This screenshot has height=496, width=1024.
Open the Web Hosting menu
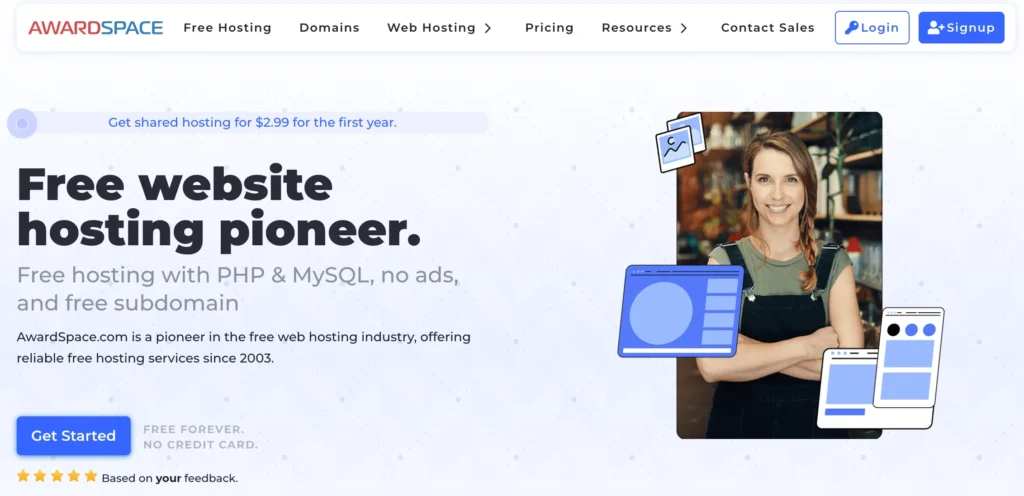[431, 27]
